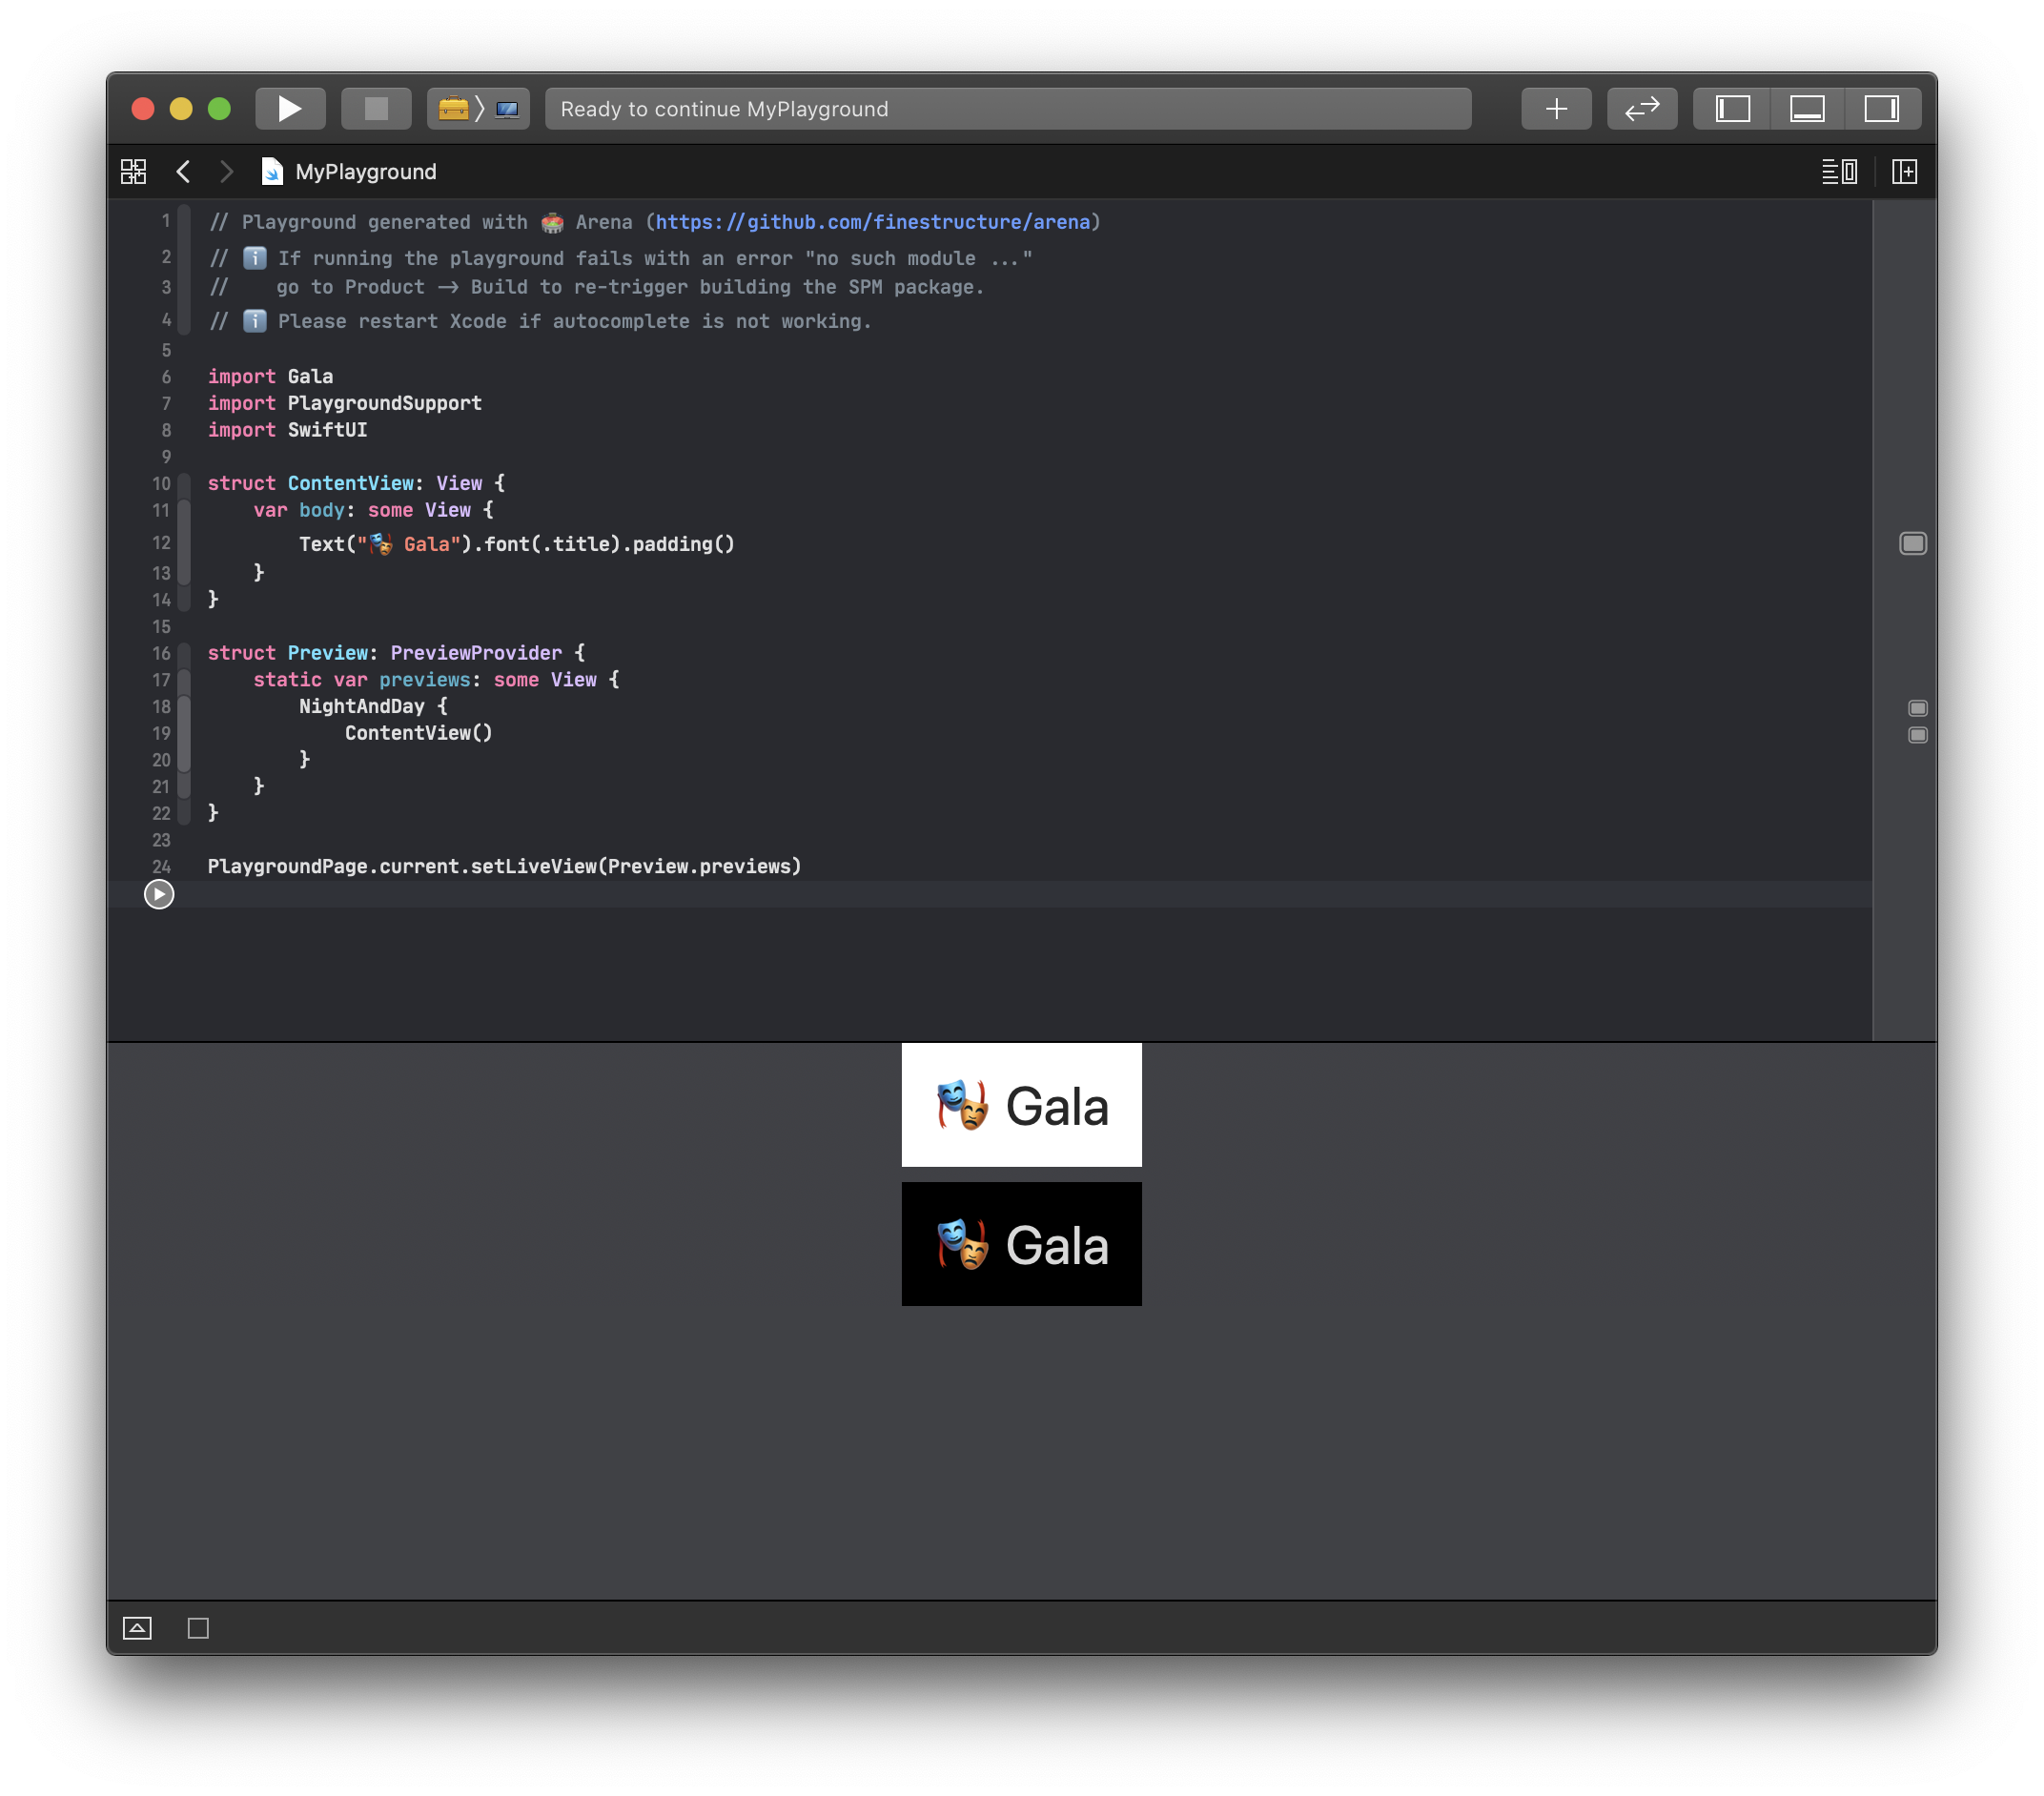Screen dimensions: 2044x1796
Task: Click the Run playground play button
Action: click(x=290, y=108)
